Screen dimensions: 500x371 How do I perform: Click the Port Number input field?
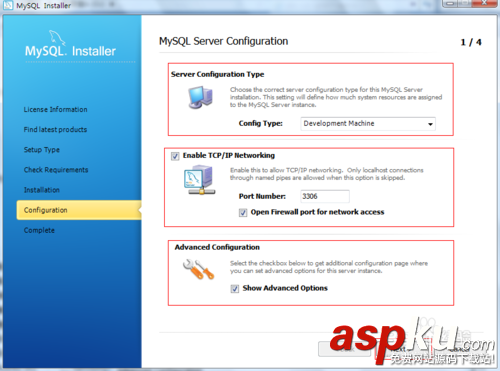pyautogui.click(x=325, y=196)
